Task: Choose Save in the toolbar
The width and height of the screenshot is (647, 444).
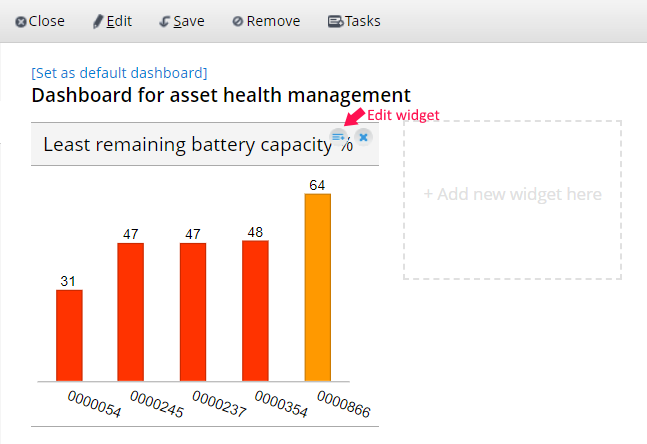Action: coord(182,21)
